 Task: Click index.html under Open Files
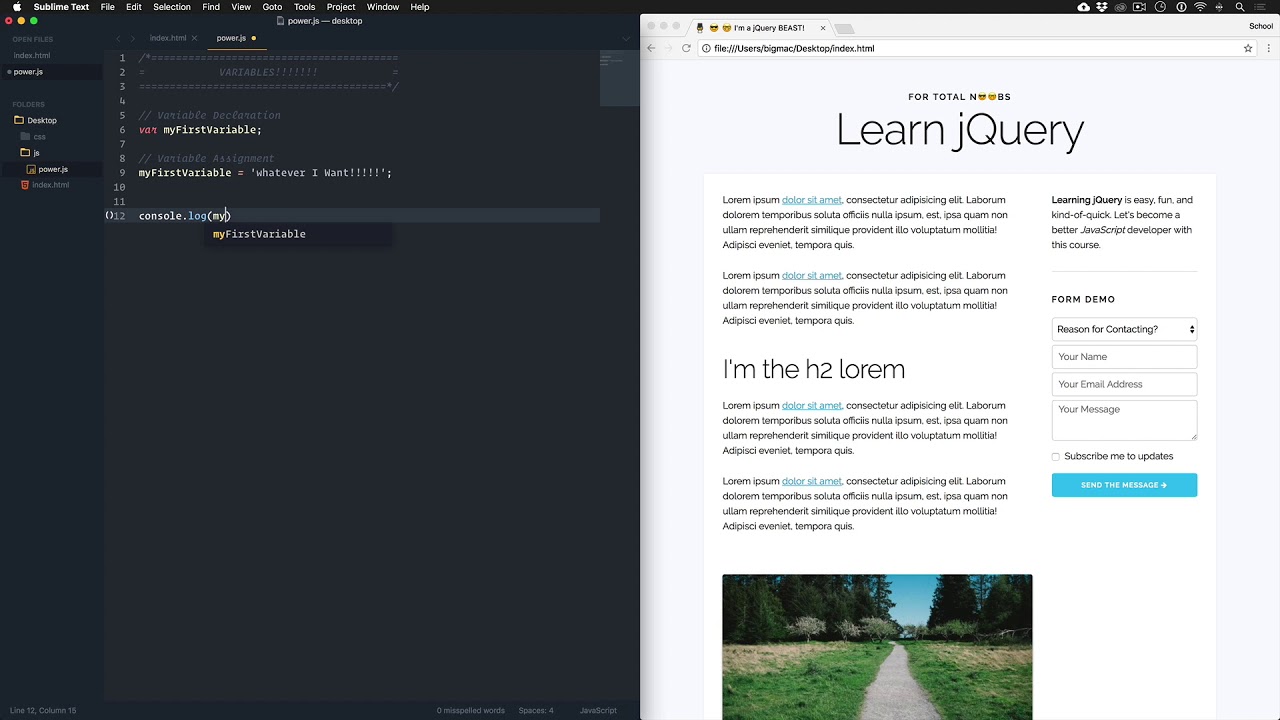pos(32,56)
